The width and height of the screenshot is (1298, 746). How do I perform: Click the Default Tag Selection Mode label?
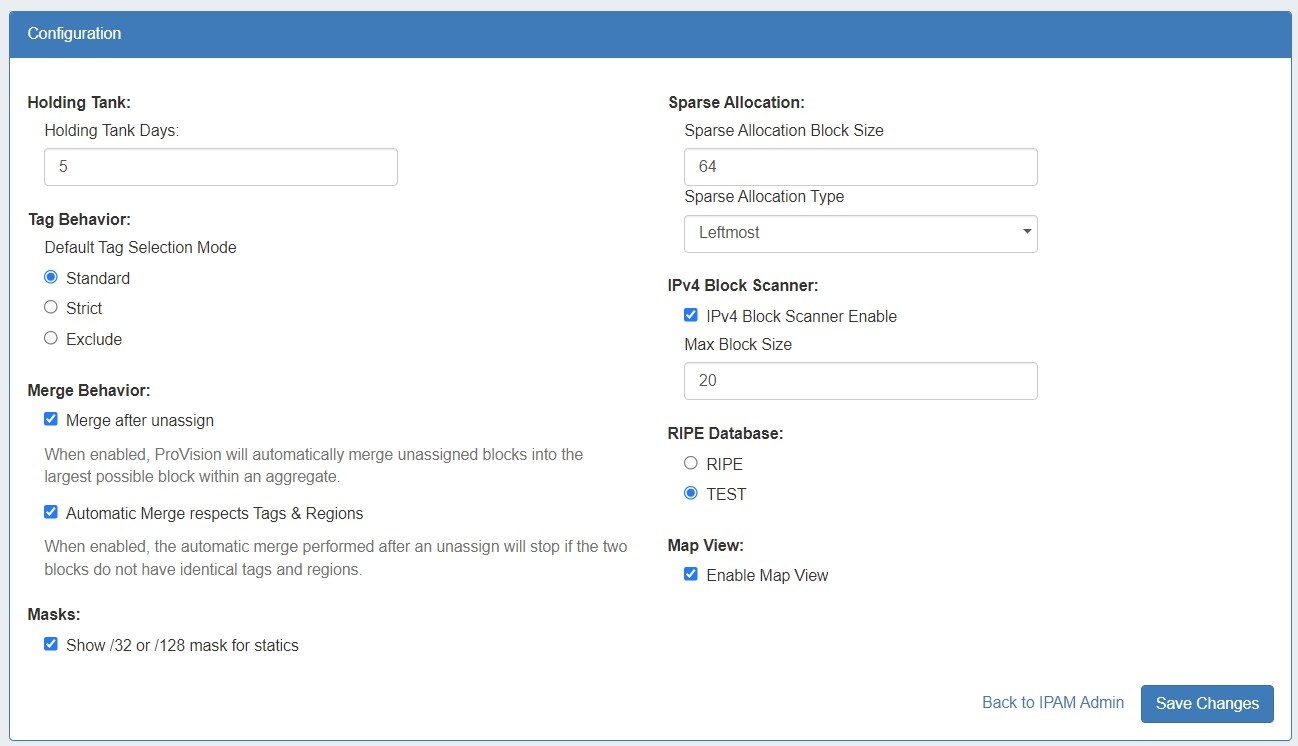[140, 247]
